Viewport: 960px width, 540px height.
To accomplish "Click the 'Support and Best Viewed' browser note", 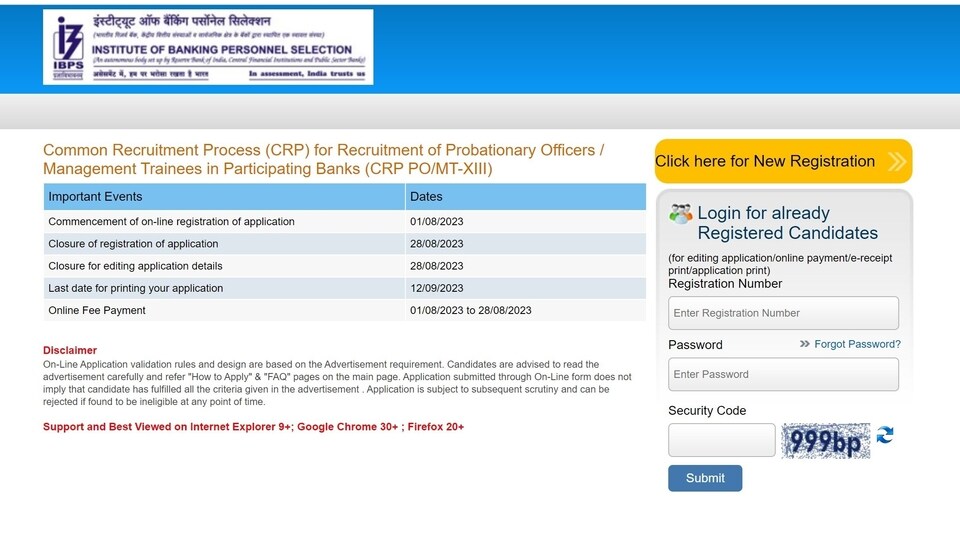I will 253,427.
